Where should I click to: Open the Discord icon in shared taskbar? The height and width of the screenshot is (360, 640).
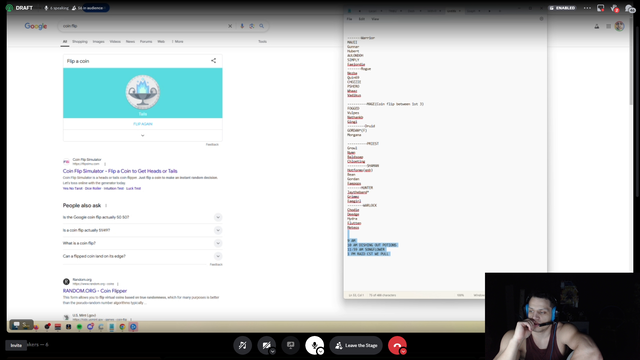click(x=90, y=327)
